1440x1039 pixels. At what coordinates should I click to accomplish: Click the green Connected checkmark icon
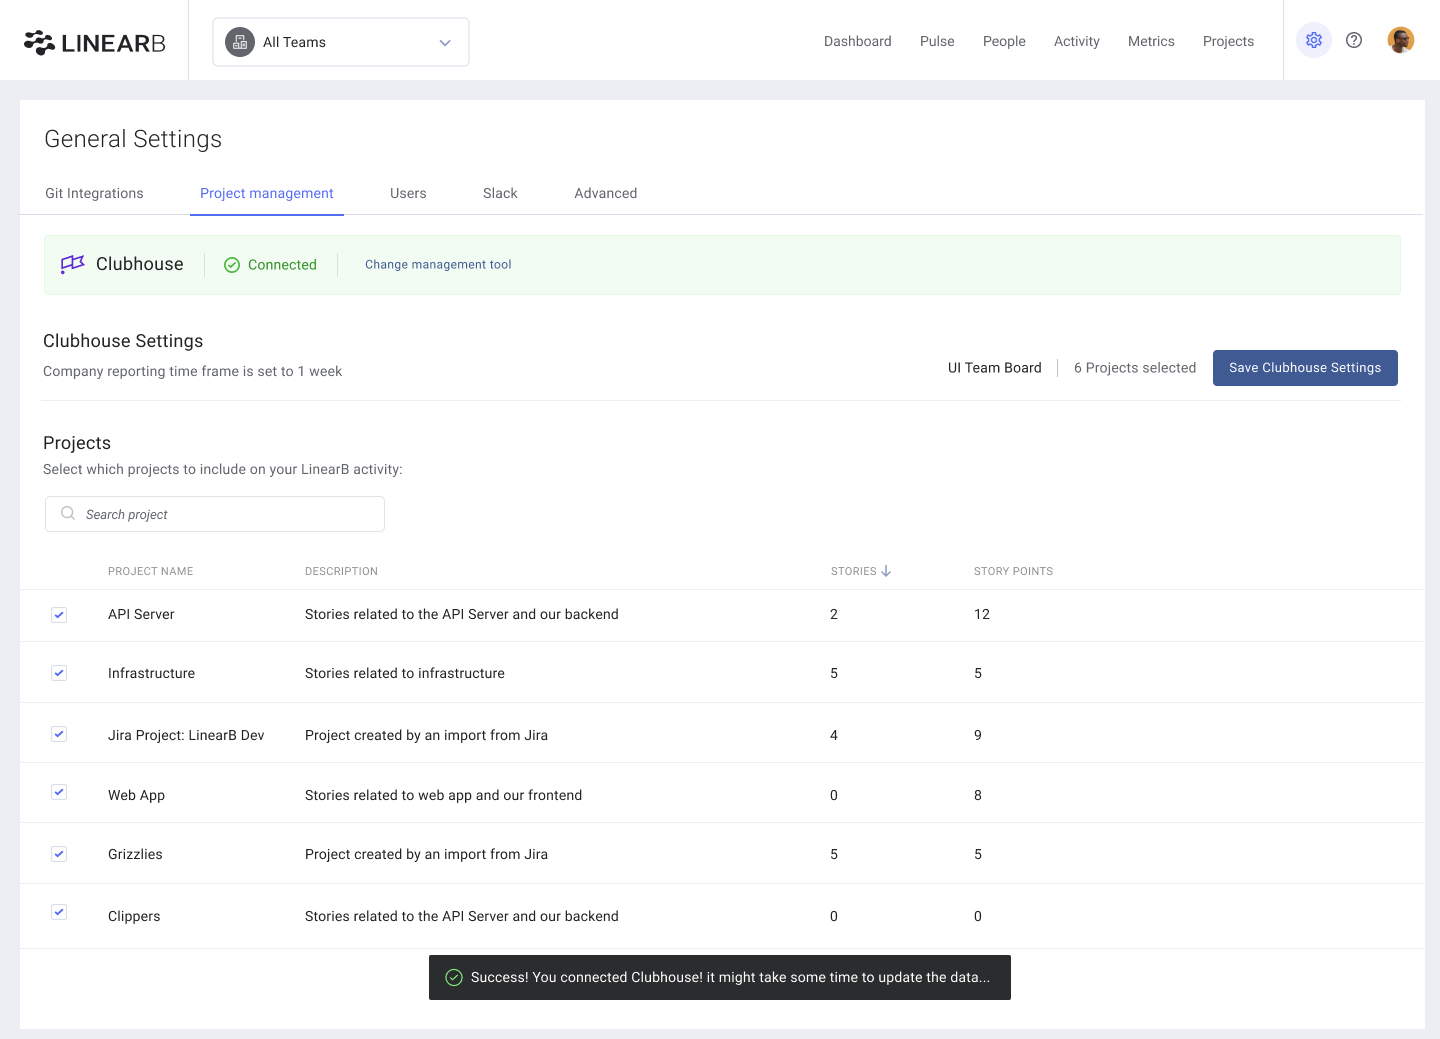232,265
